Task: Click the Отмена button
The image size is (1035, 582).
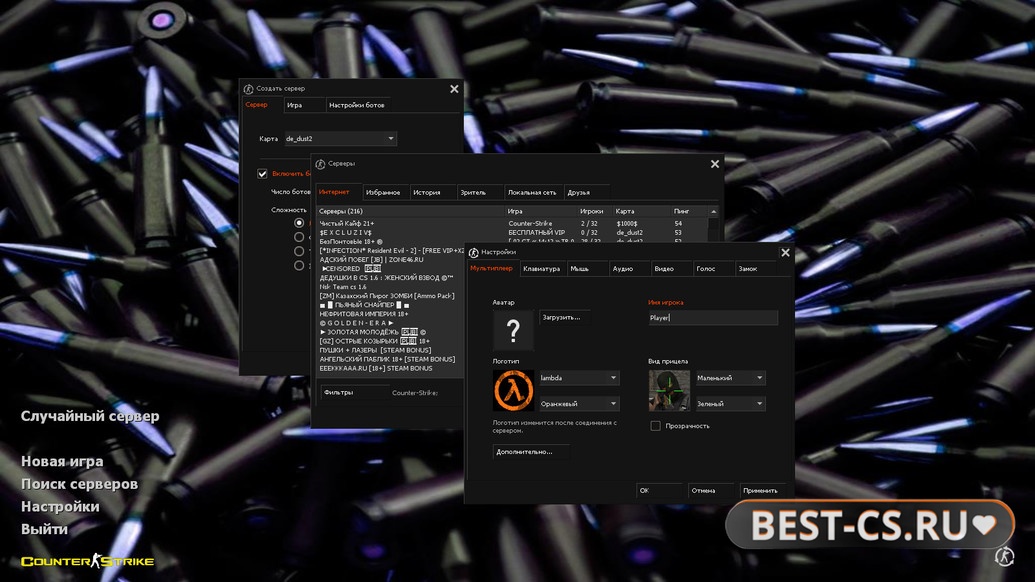Action: 710,490
